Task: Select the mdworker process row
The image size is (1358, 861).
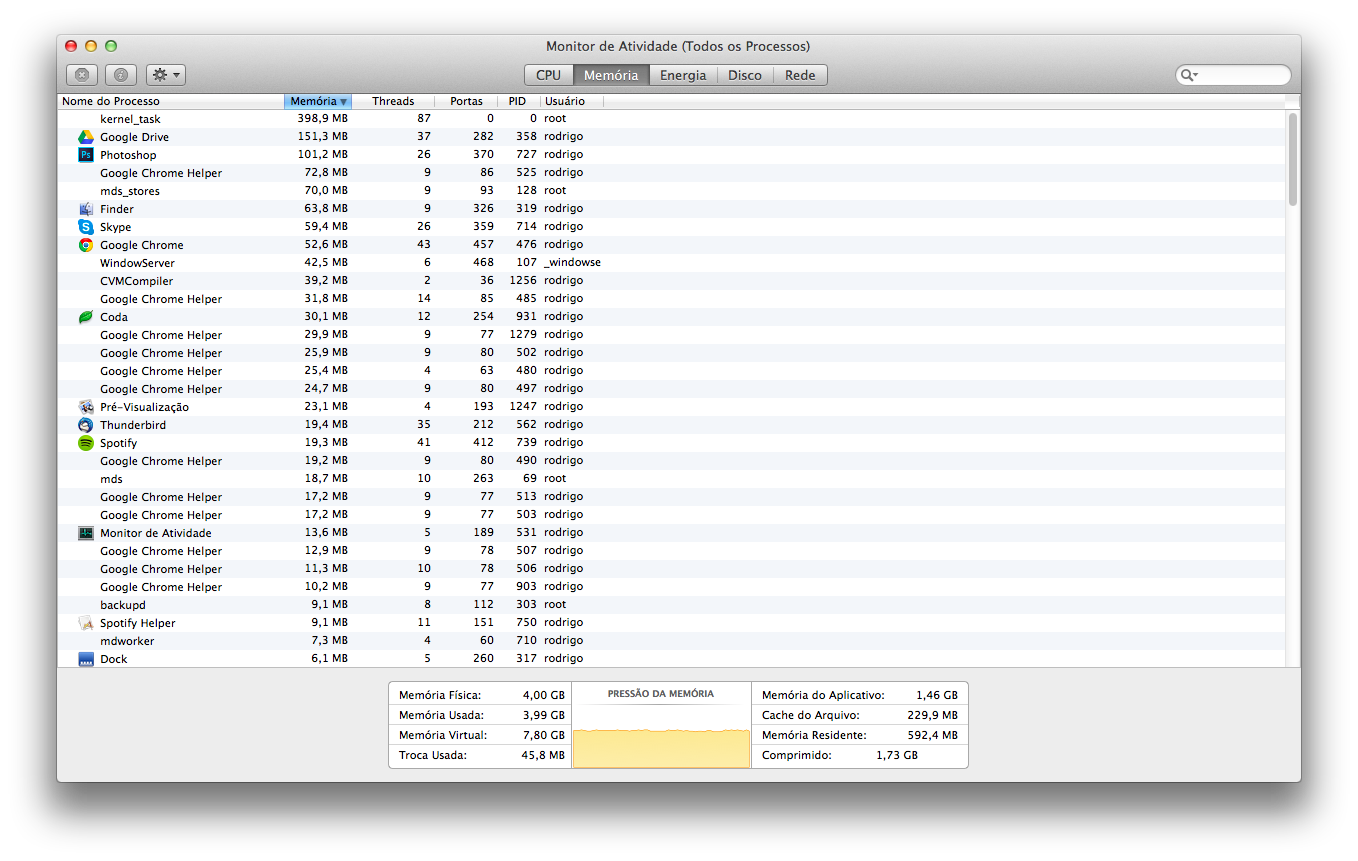Action: click(671, 641)
